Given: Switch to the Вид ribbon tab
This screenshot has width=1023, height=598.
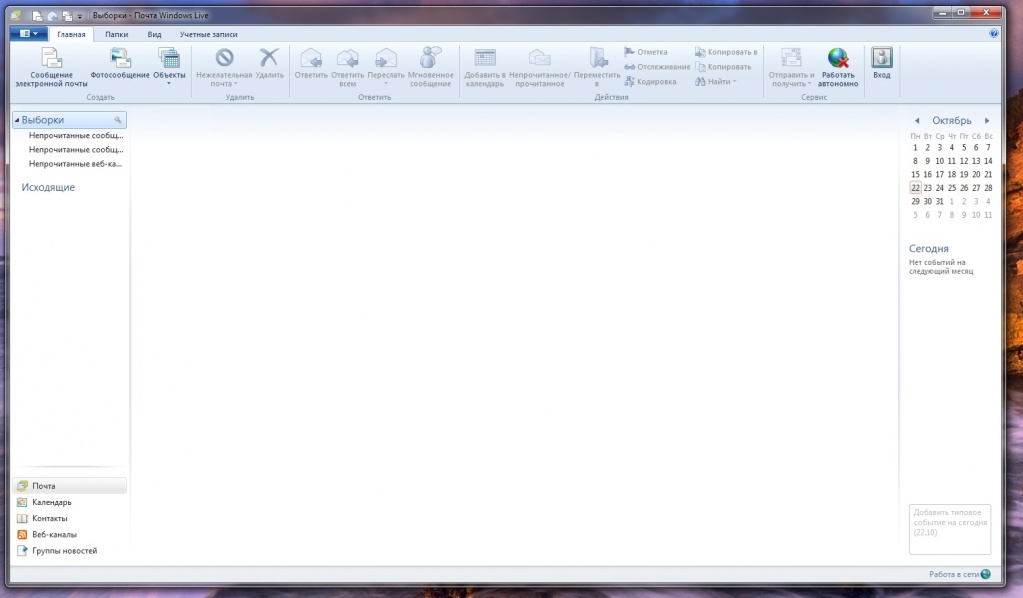Looking at the screenshot, I should pyautogui.click(x=154, y=34).
